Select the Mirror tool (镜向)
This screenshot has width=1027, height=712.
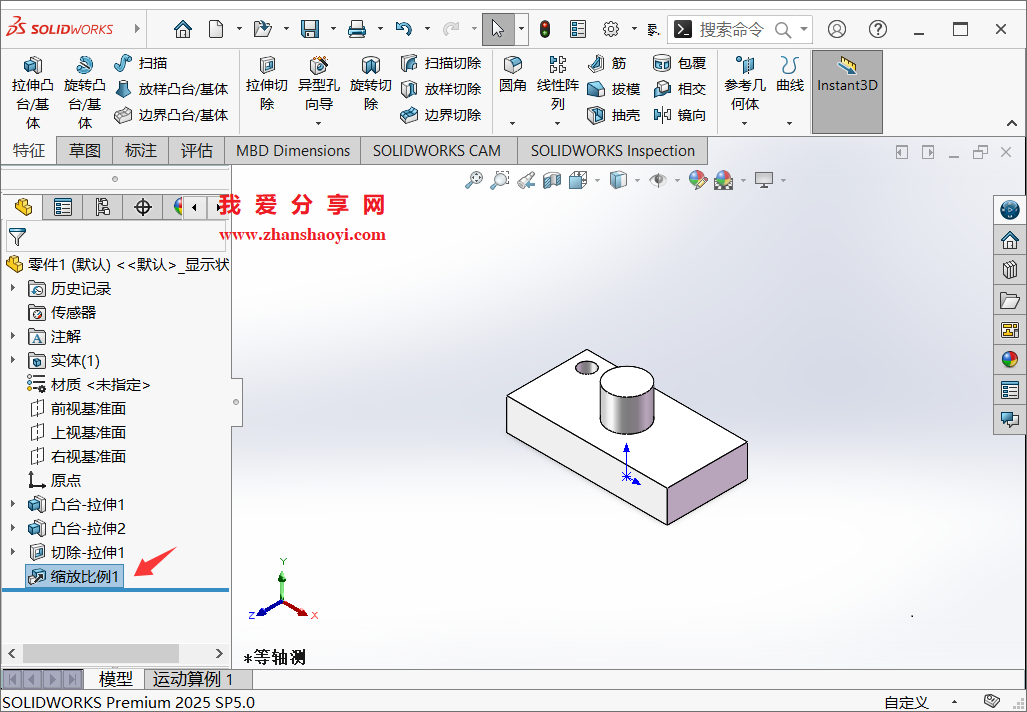tap(680, 115)
